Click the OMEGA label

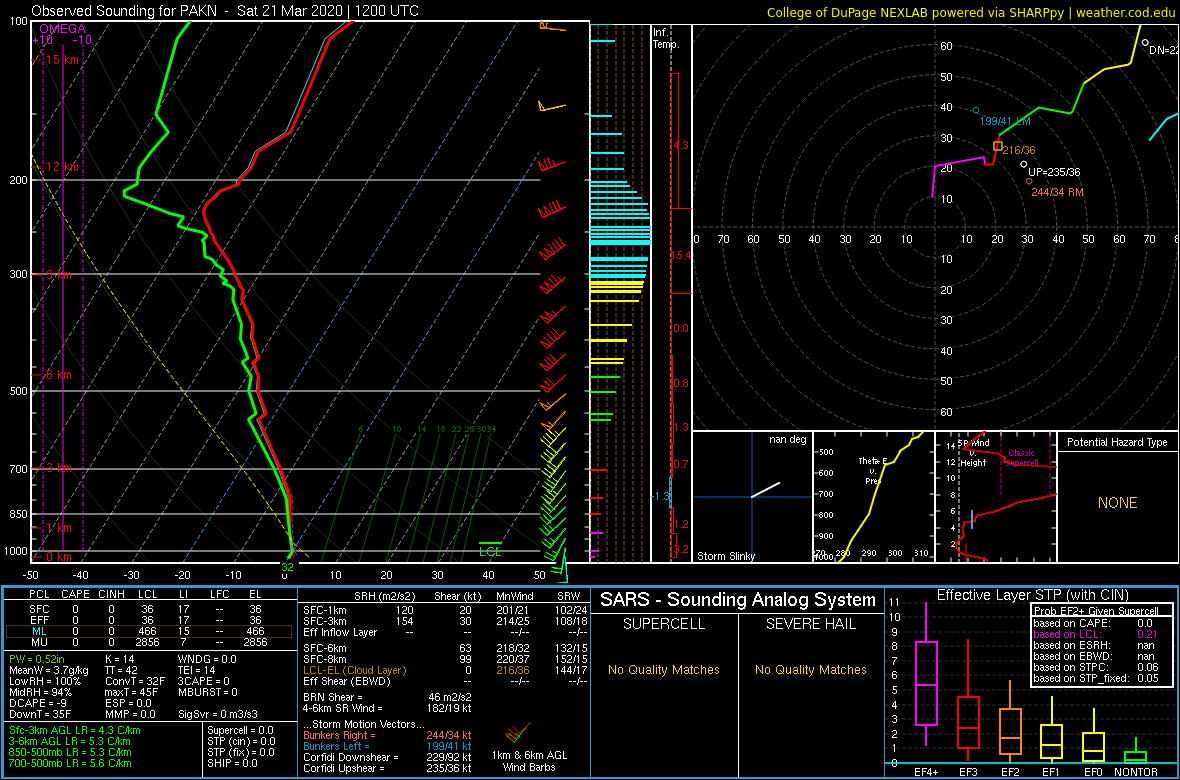(x=62, y=29)
